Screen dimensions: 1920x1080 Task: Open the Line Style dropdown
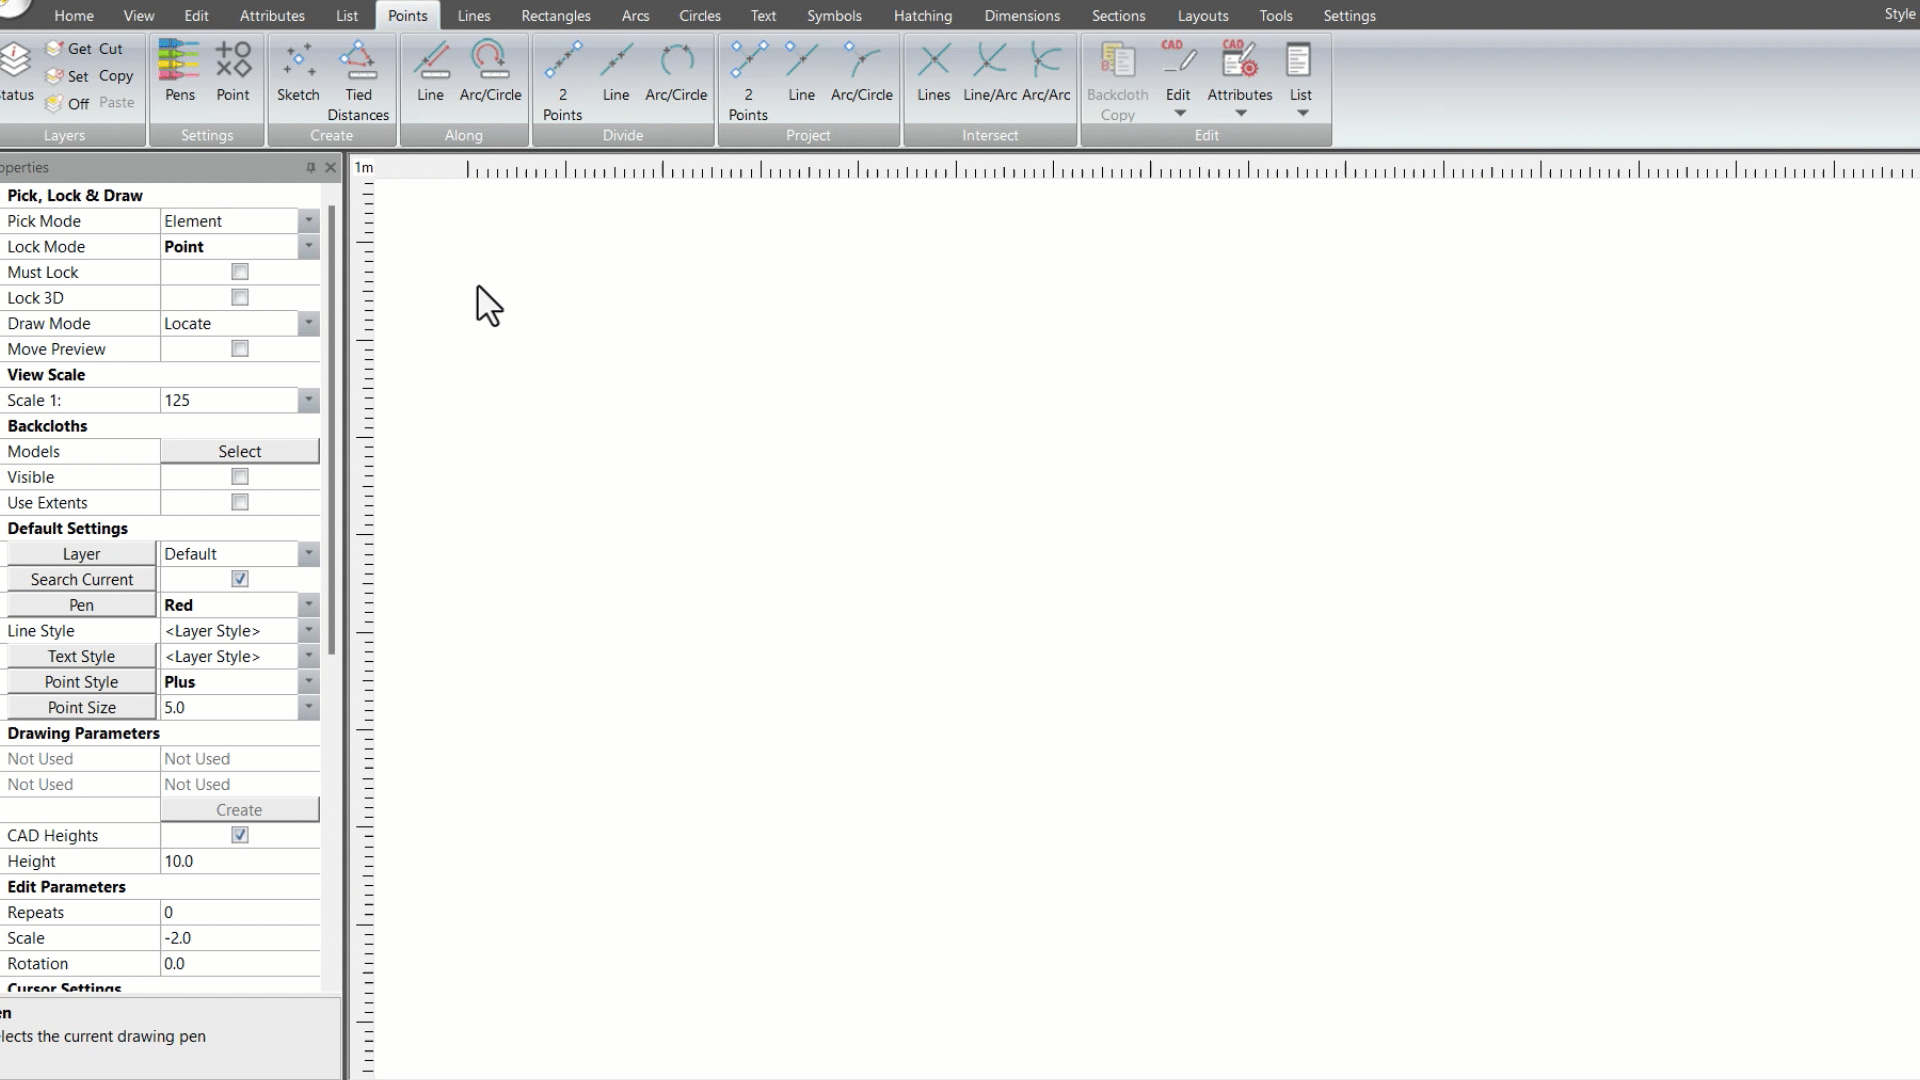coord(308,631)
